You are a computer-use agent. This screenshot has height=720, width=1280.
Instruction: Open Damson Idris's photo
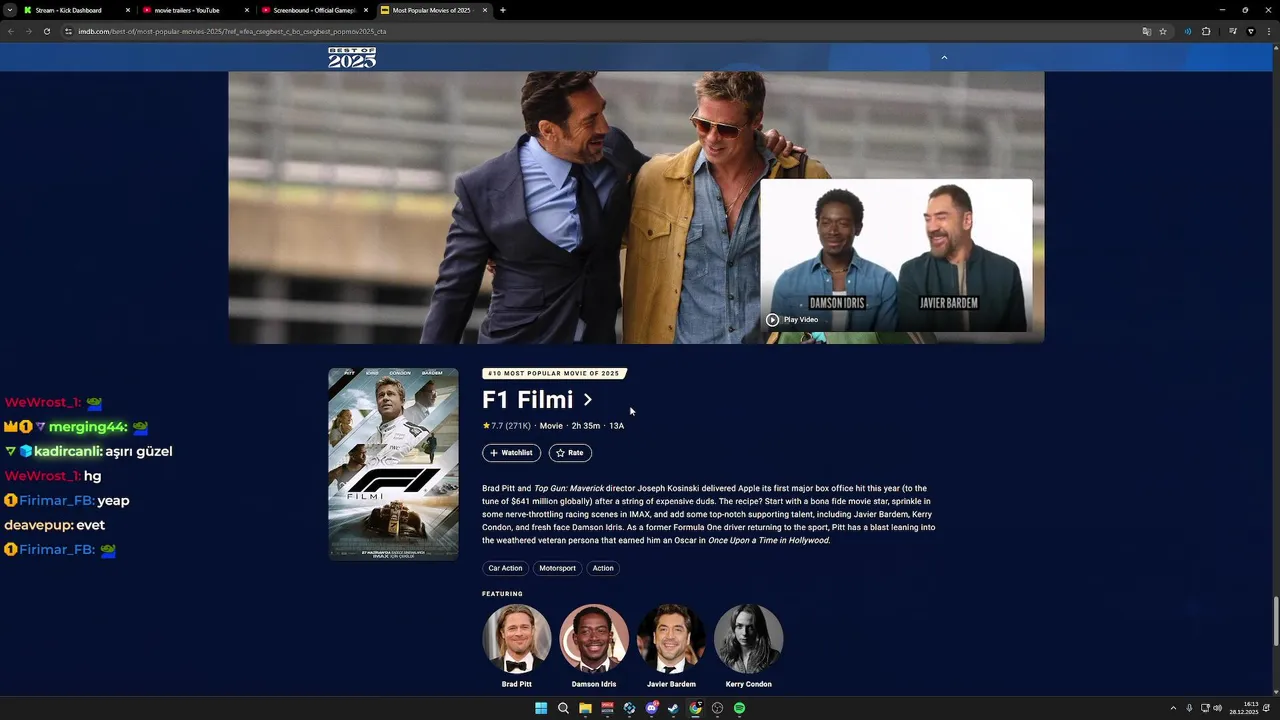(594, 639)
